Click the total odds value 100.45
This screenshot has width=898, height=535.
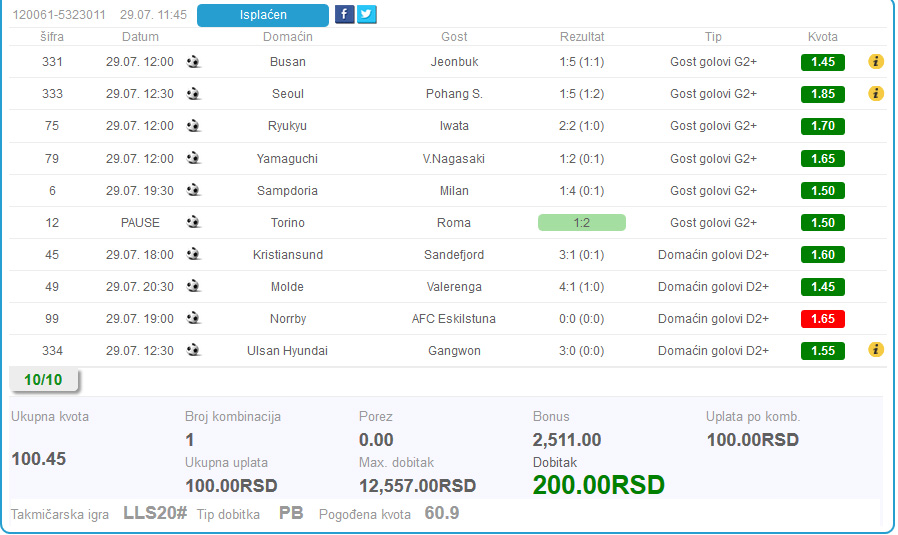pos(39,459)
